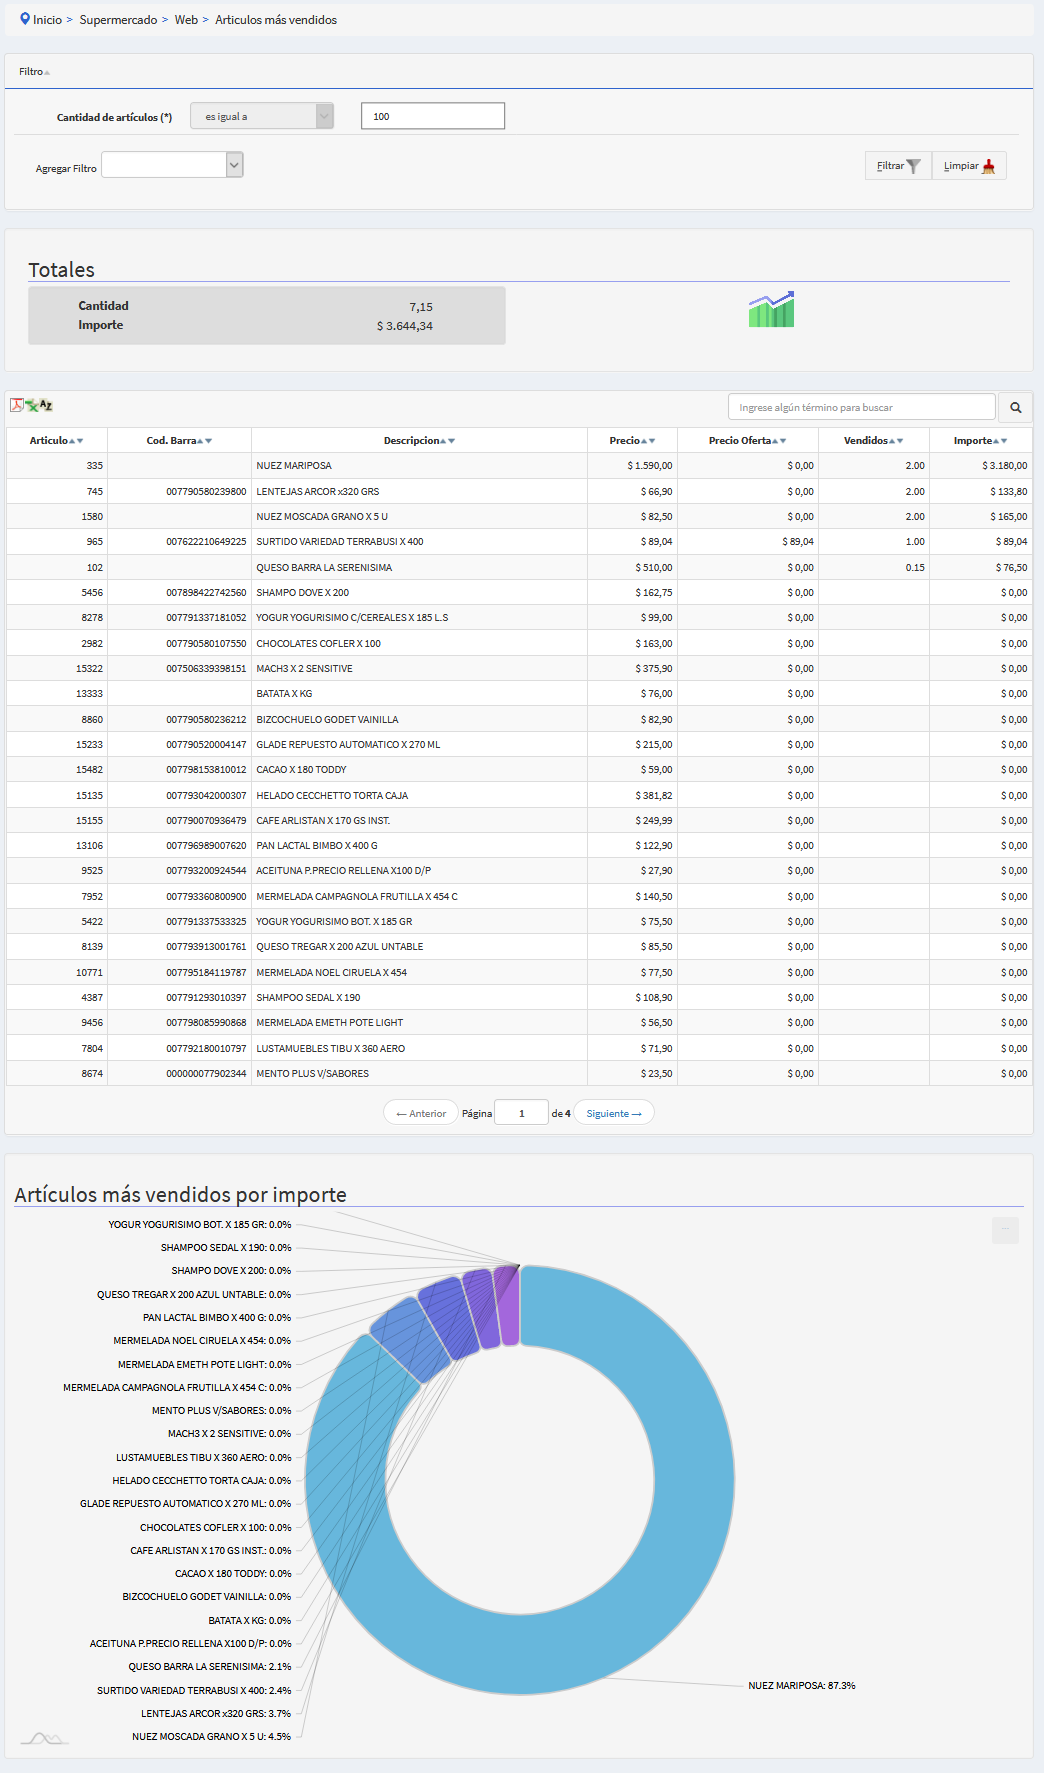
Task: Go to Supermercado in the breadcrumb
Action: click(x=118, y=20)
